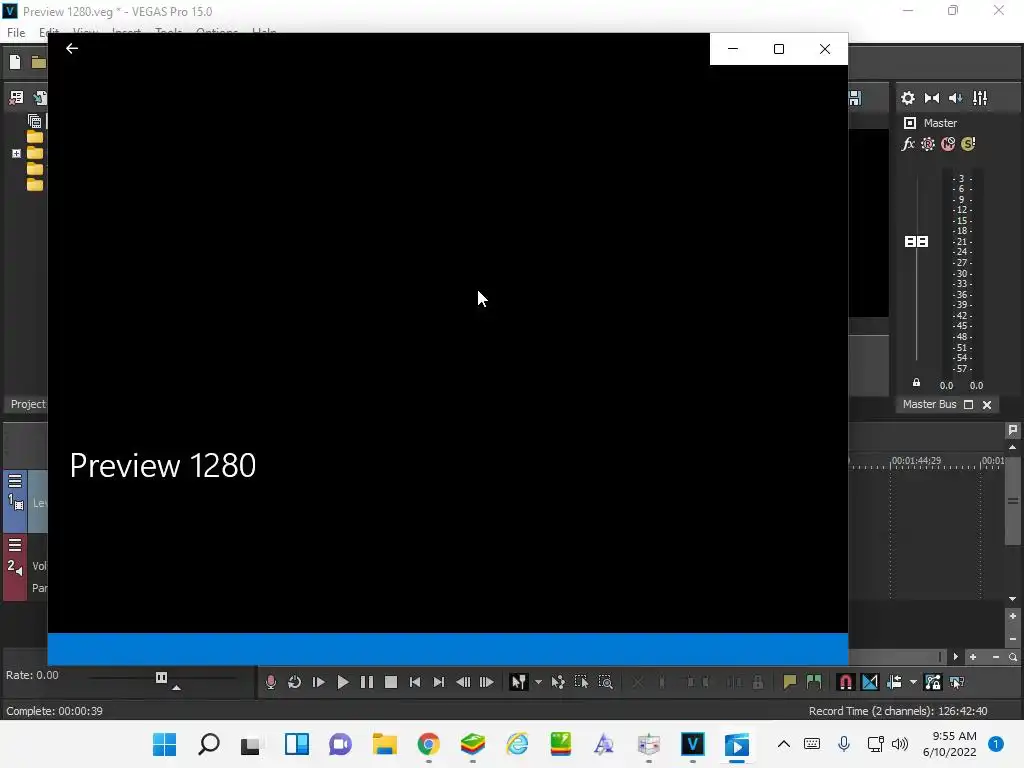Go back using the arrow in preview window
Viewport: 1024px width, 768px height.
(x=72, y=48)
